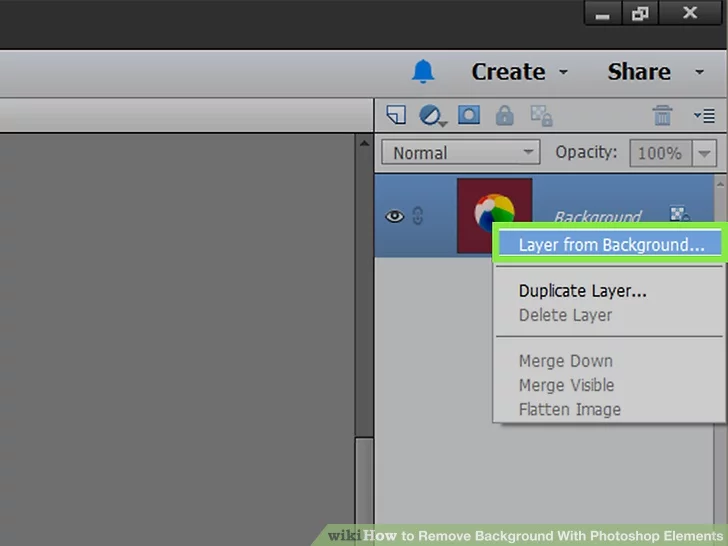Create a new layer icon

click(396, 115)
